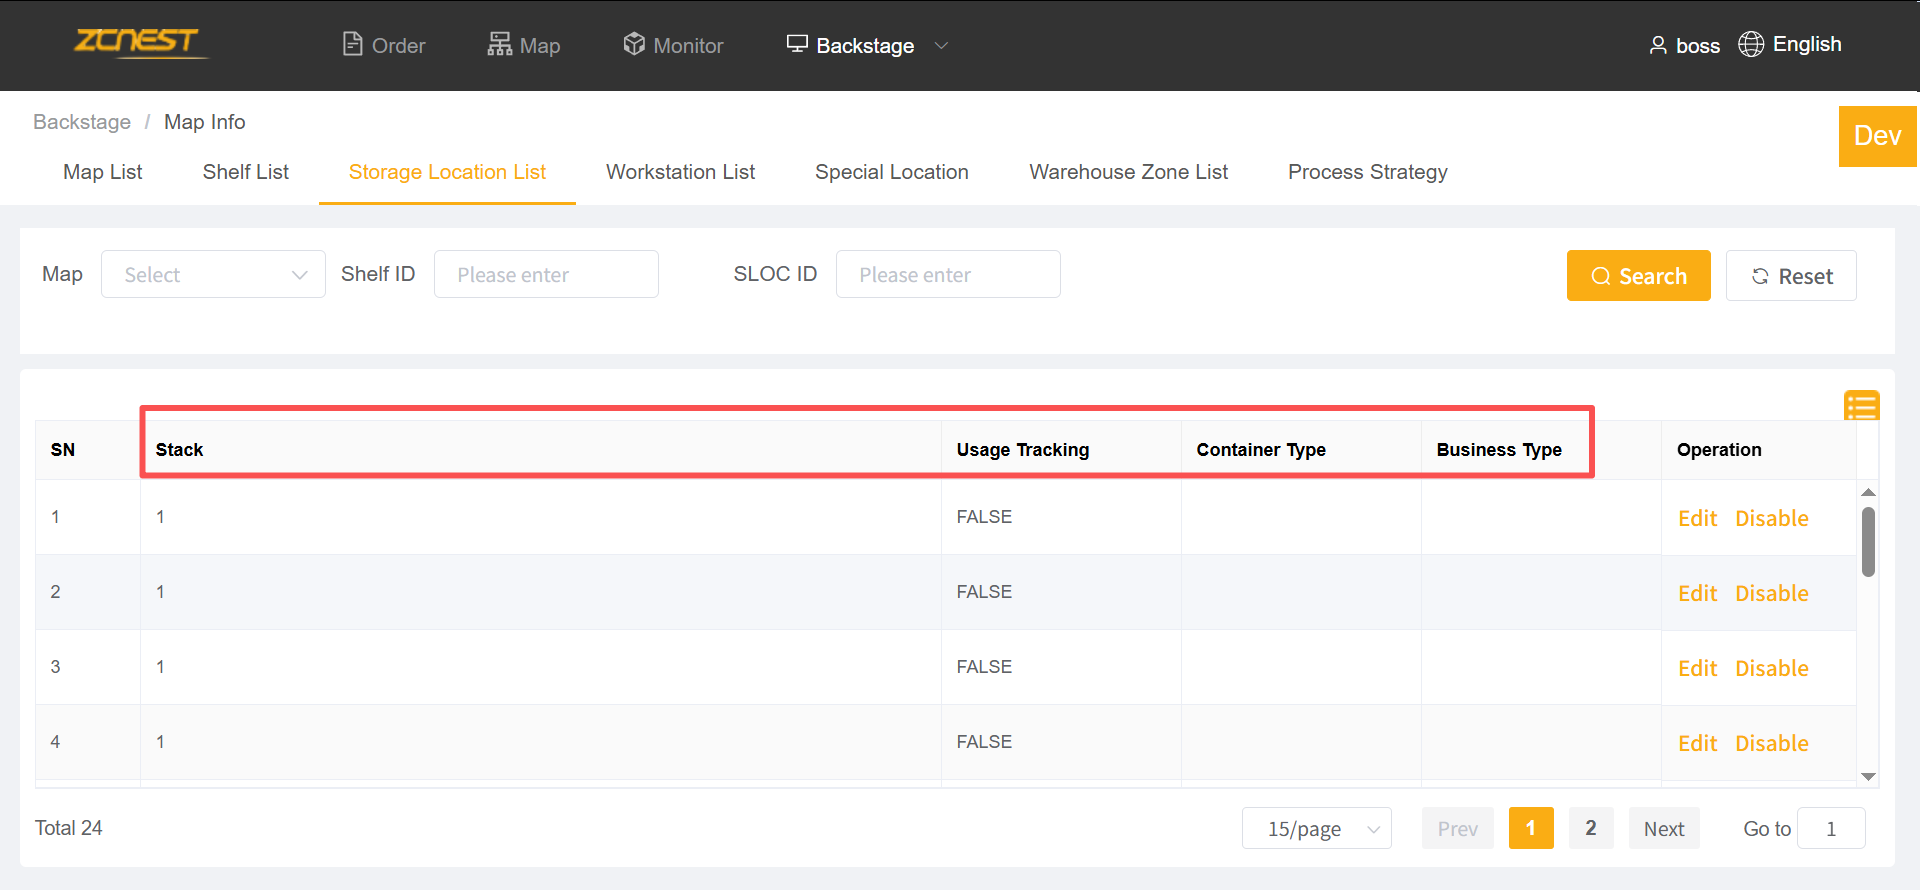Click the boss user profile icon

[x=1658, y=45]
